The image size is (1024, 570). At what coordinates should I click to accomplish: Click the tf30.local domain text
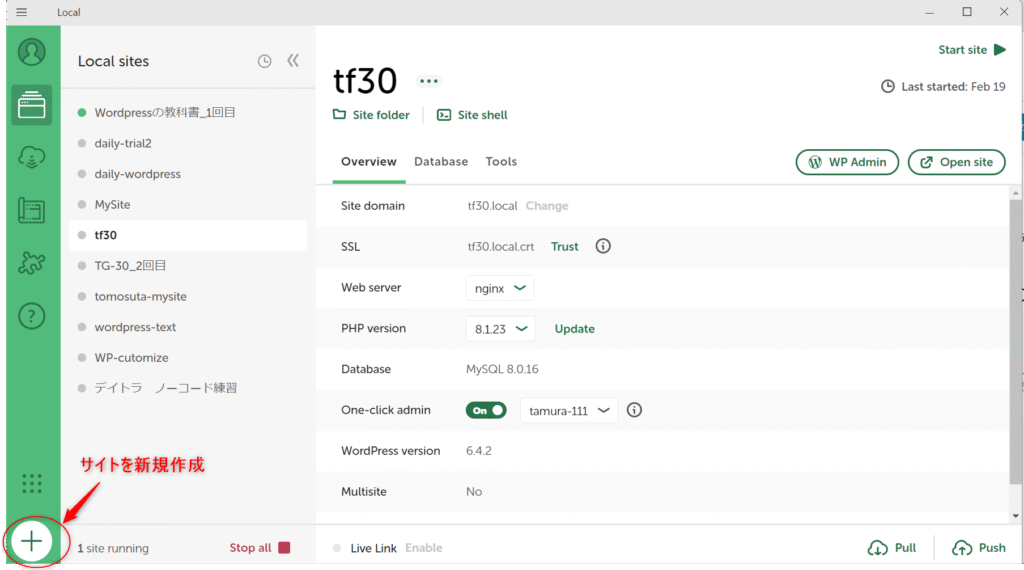pos(492,206)
